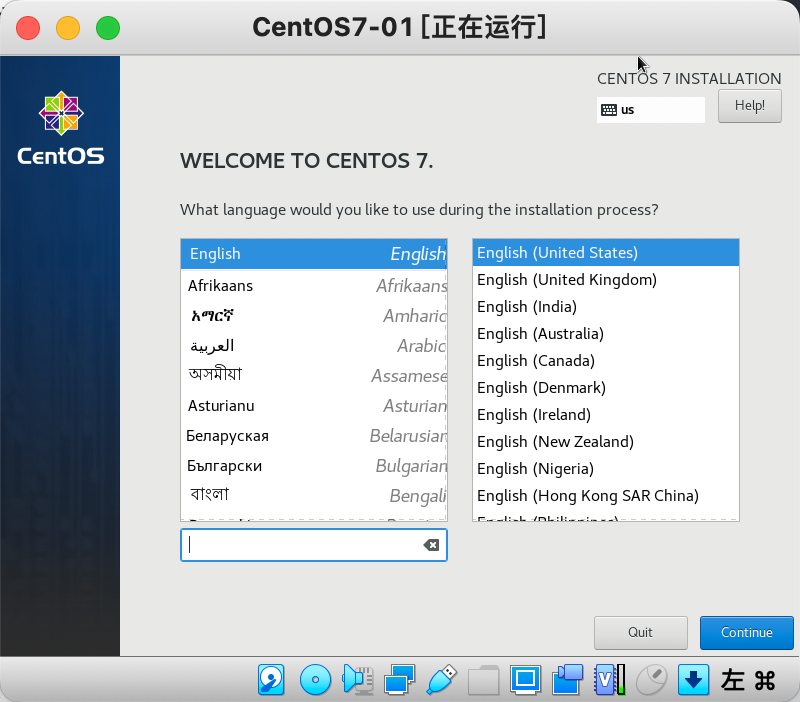Image resolution: width=800 pixels, height=702 pixels.
Task: Click the mouse integration status icon
Action: pos(652,680)
